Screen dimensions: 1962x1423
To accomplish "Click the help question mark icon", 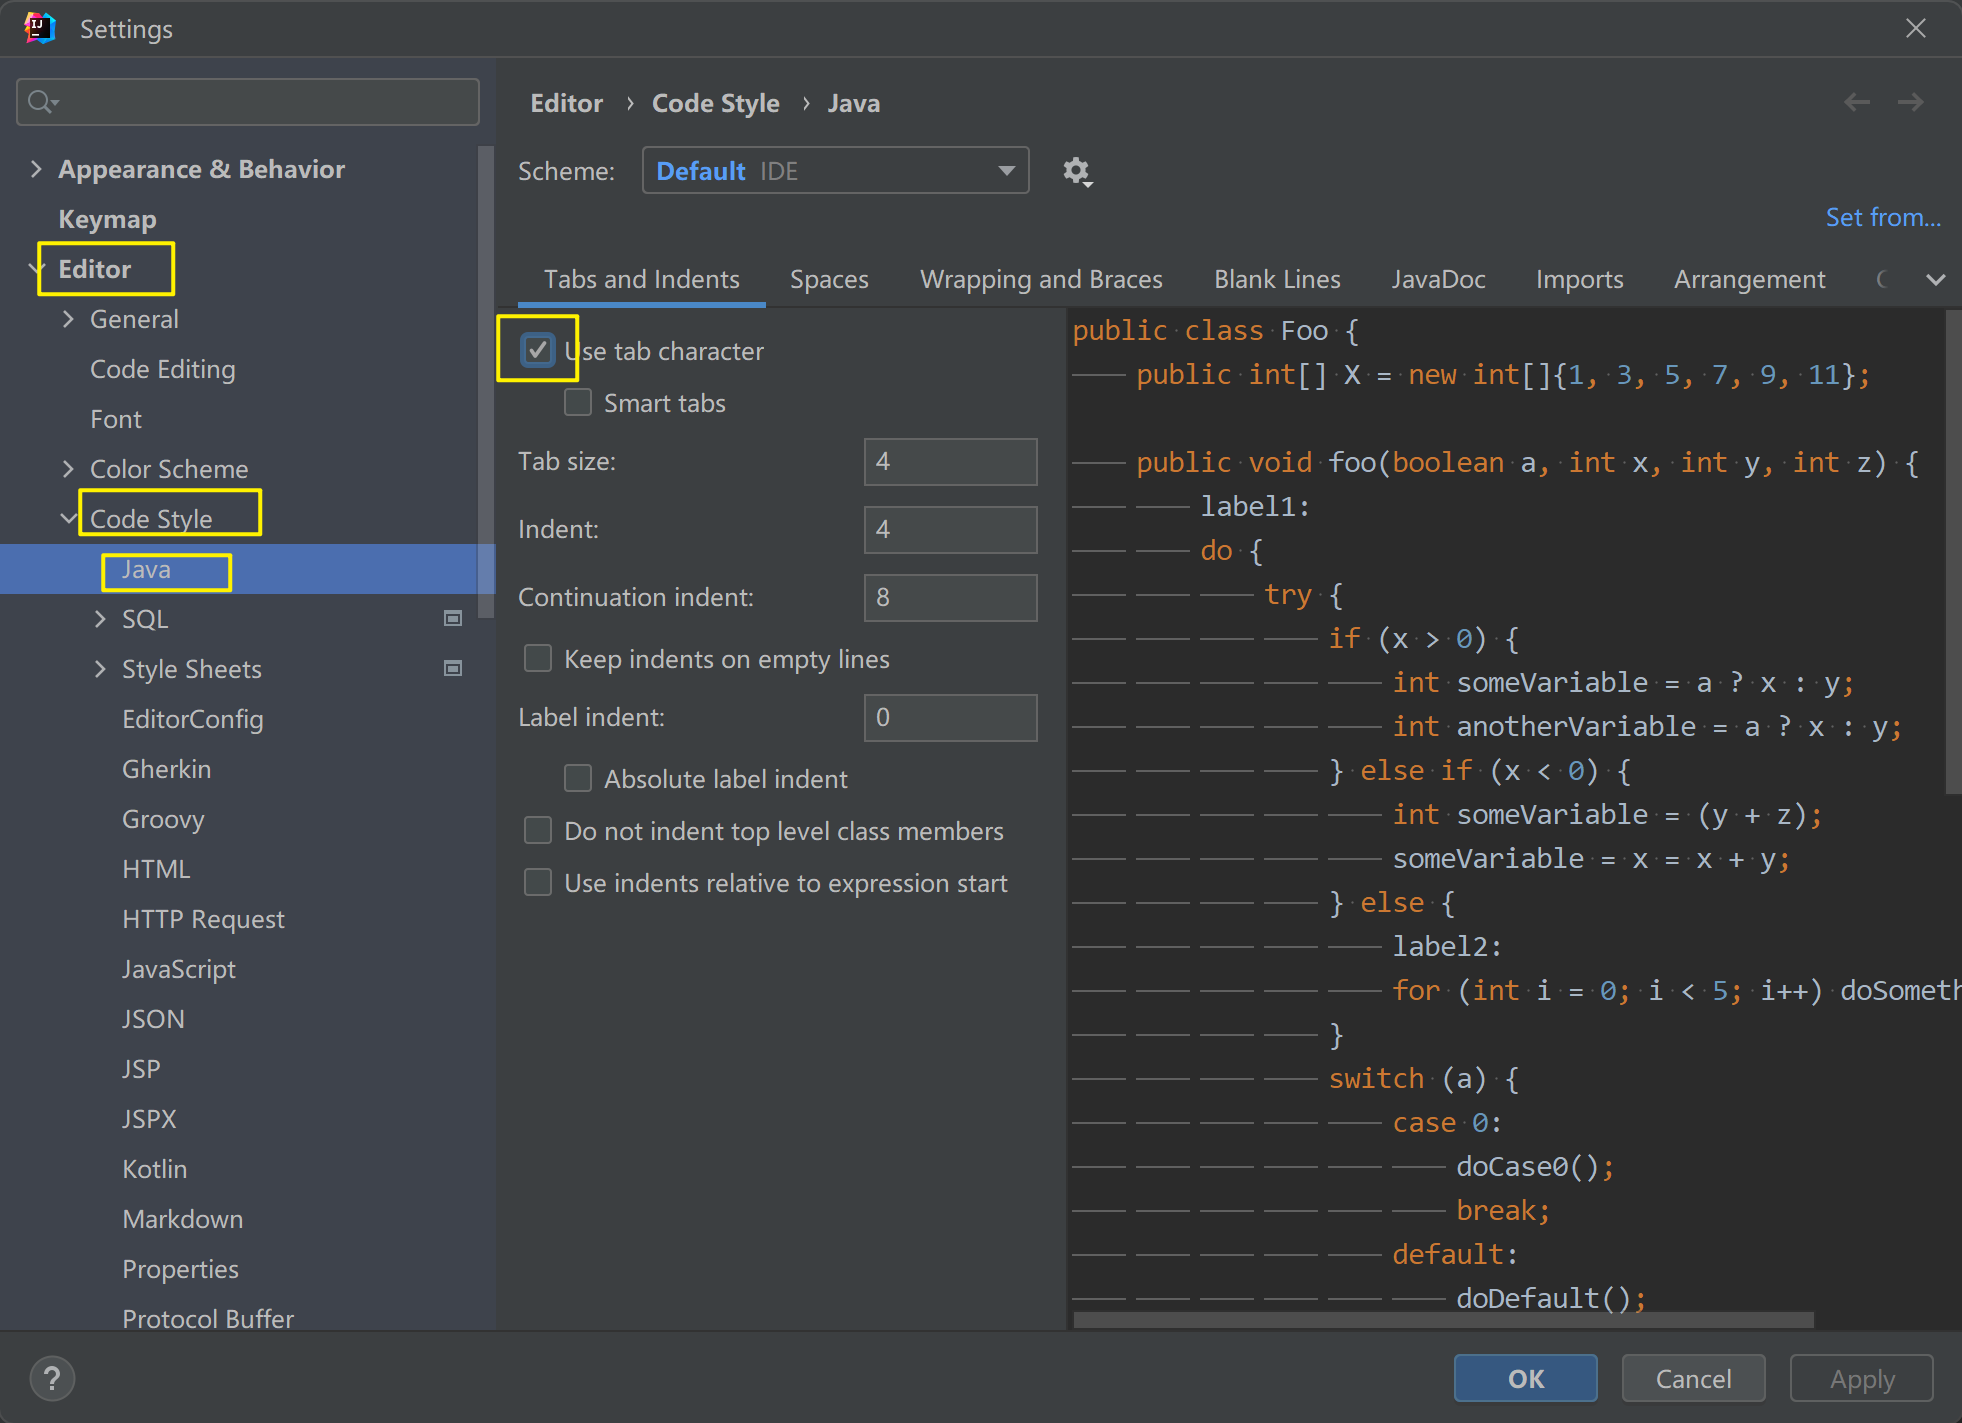I will coord(52,1379).
